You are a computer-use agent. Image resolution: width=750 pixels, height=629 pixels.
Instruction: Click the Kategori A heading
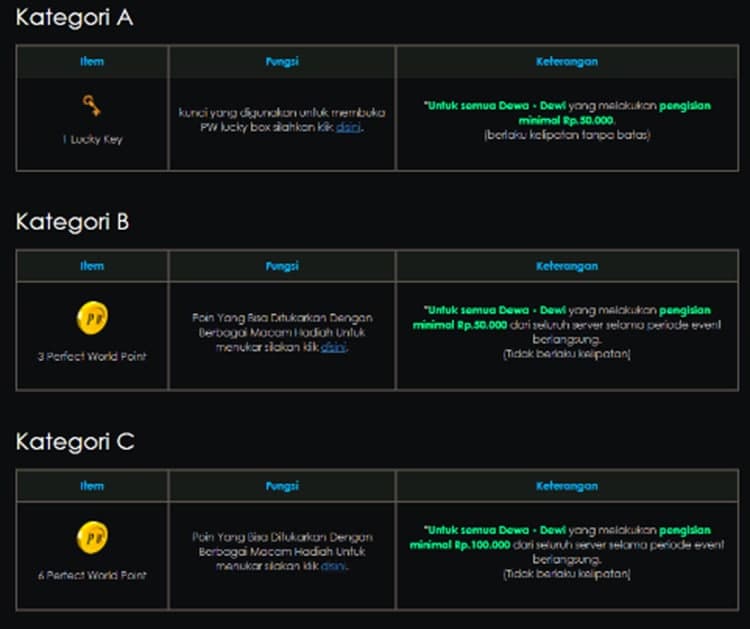[x=74, y=18]
